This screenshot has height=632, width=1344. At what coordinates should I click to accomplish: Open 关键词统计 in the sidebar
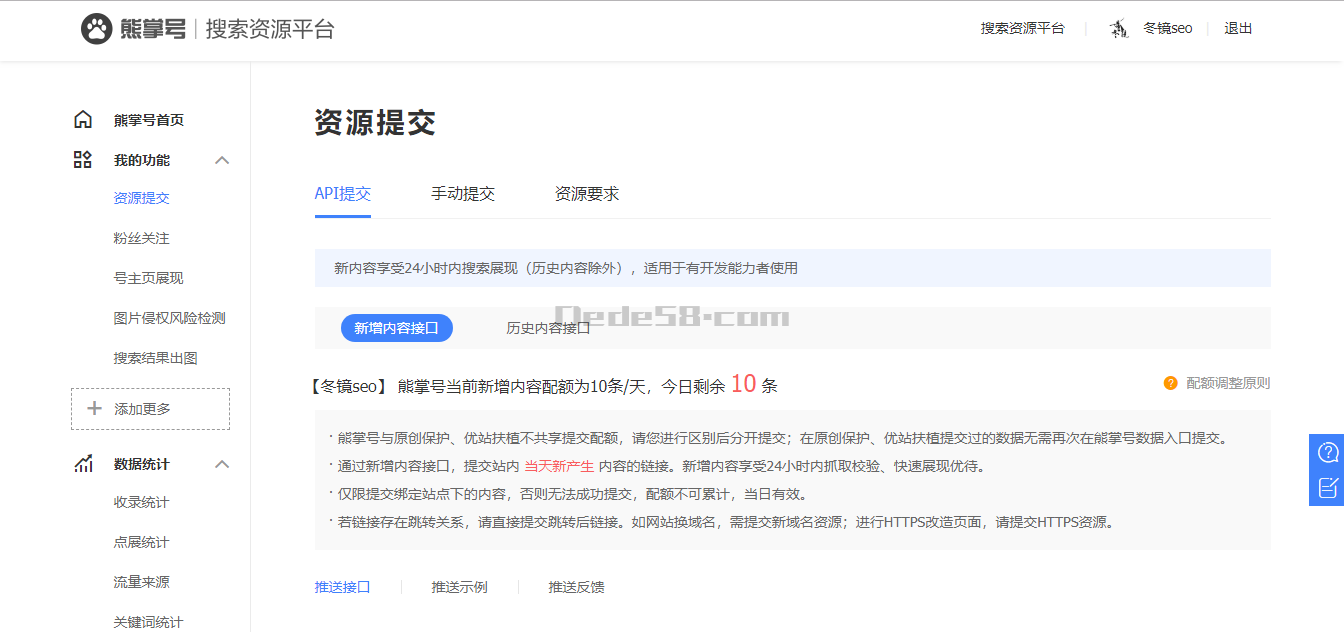(x=149, y=622)
